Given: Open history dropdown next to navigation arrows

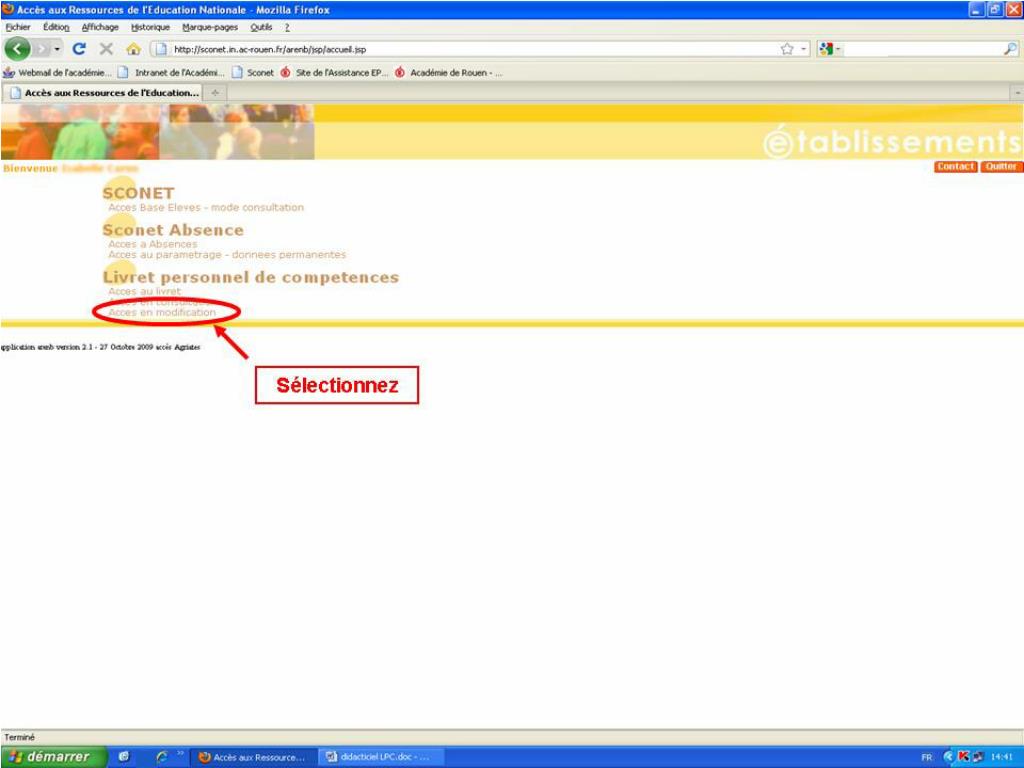Looking at the screenshot, I should 57,50.
